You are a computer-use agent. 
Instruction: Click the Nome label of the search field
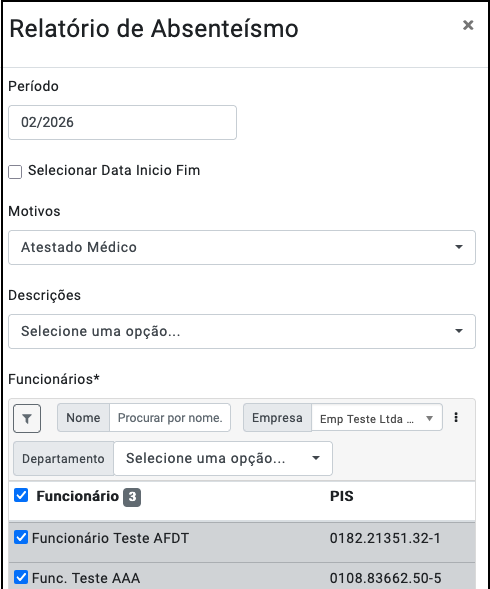pos(83,418)
